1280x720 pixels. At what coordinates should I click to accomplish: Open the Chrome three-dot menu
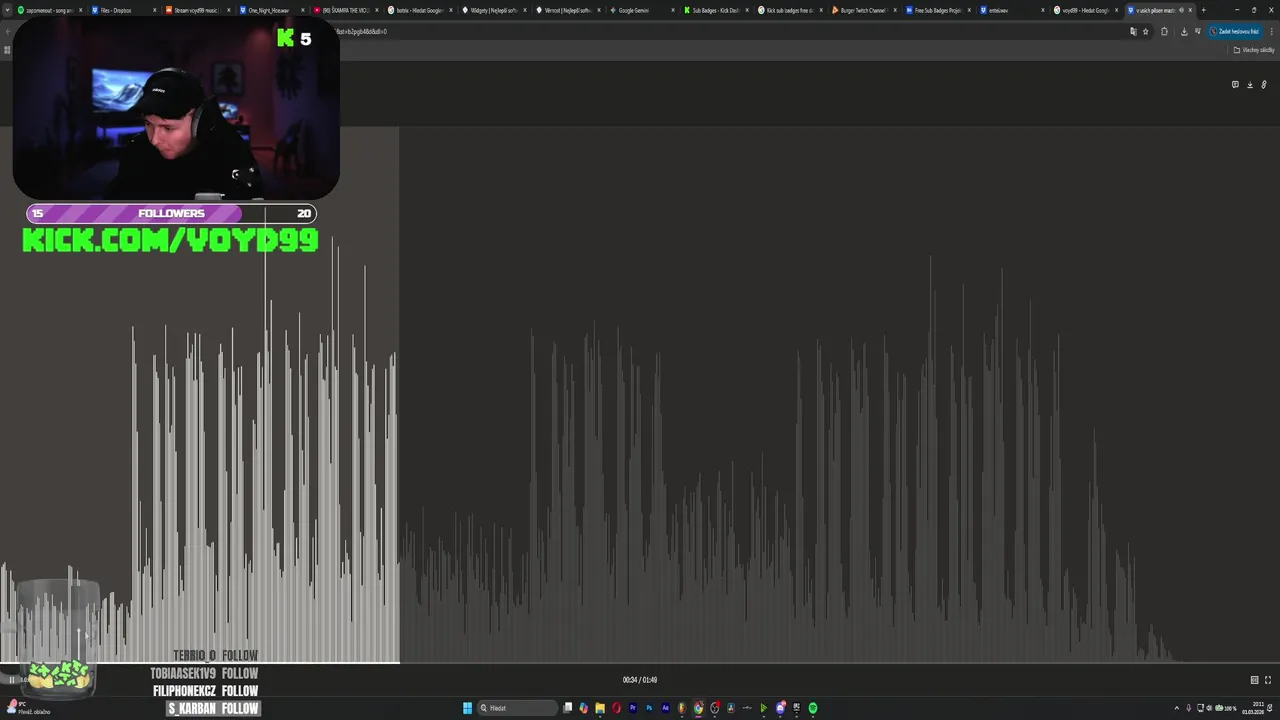click(1271, 31)
